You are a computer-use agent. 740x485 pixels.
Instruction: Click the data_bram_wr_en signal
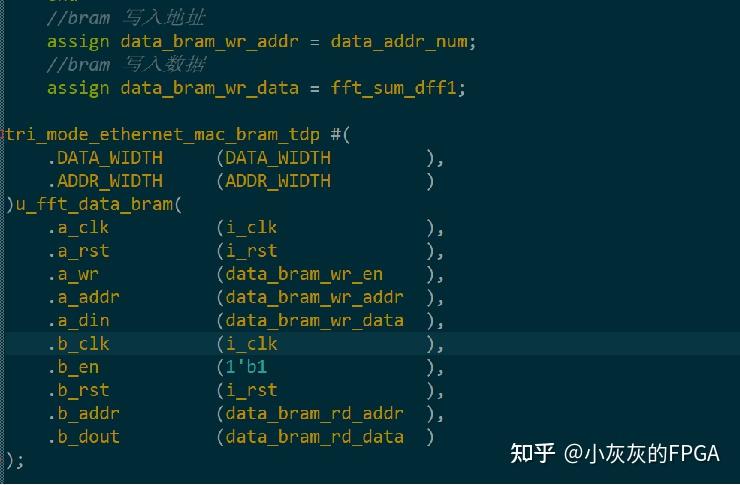coord(304,274)
